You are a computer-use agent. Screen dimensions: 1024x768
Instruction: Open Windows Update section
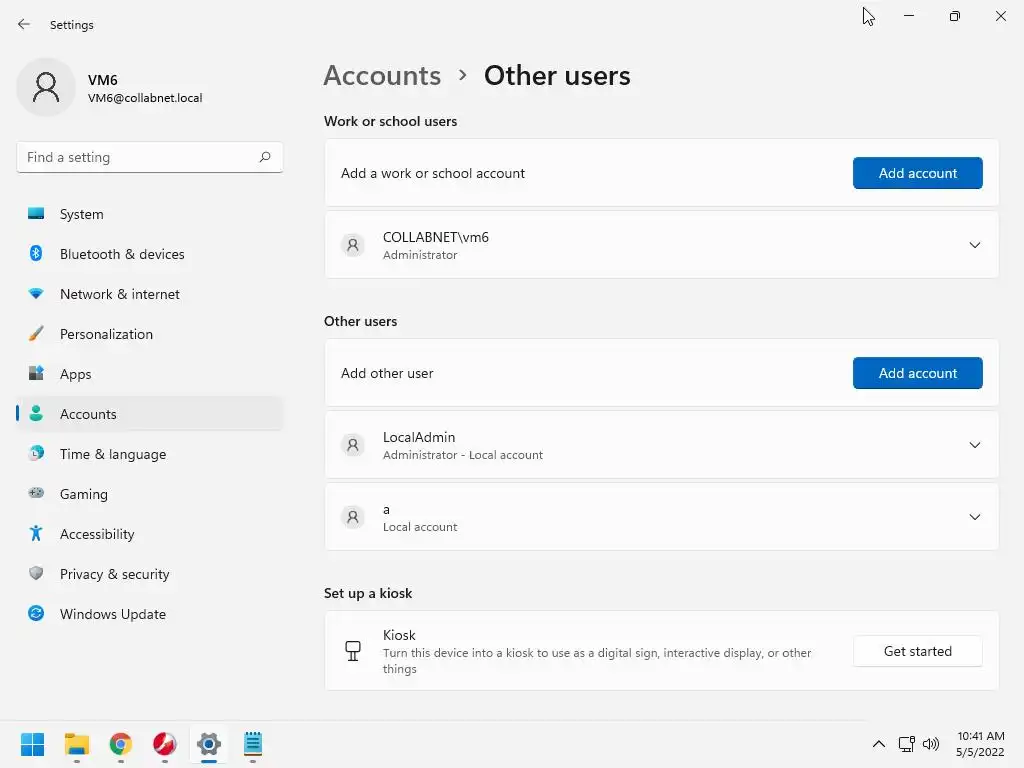(x=112, y=614)
